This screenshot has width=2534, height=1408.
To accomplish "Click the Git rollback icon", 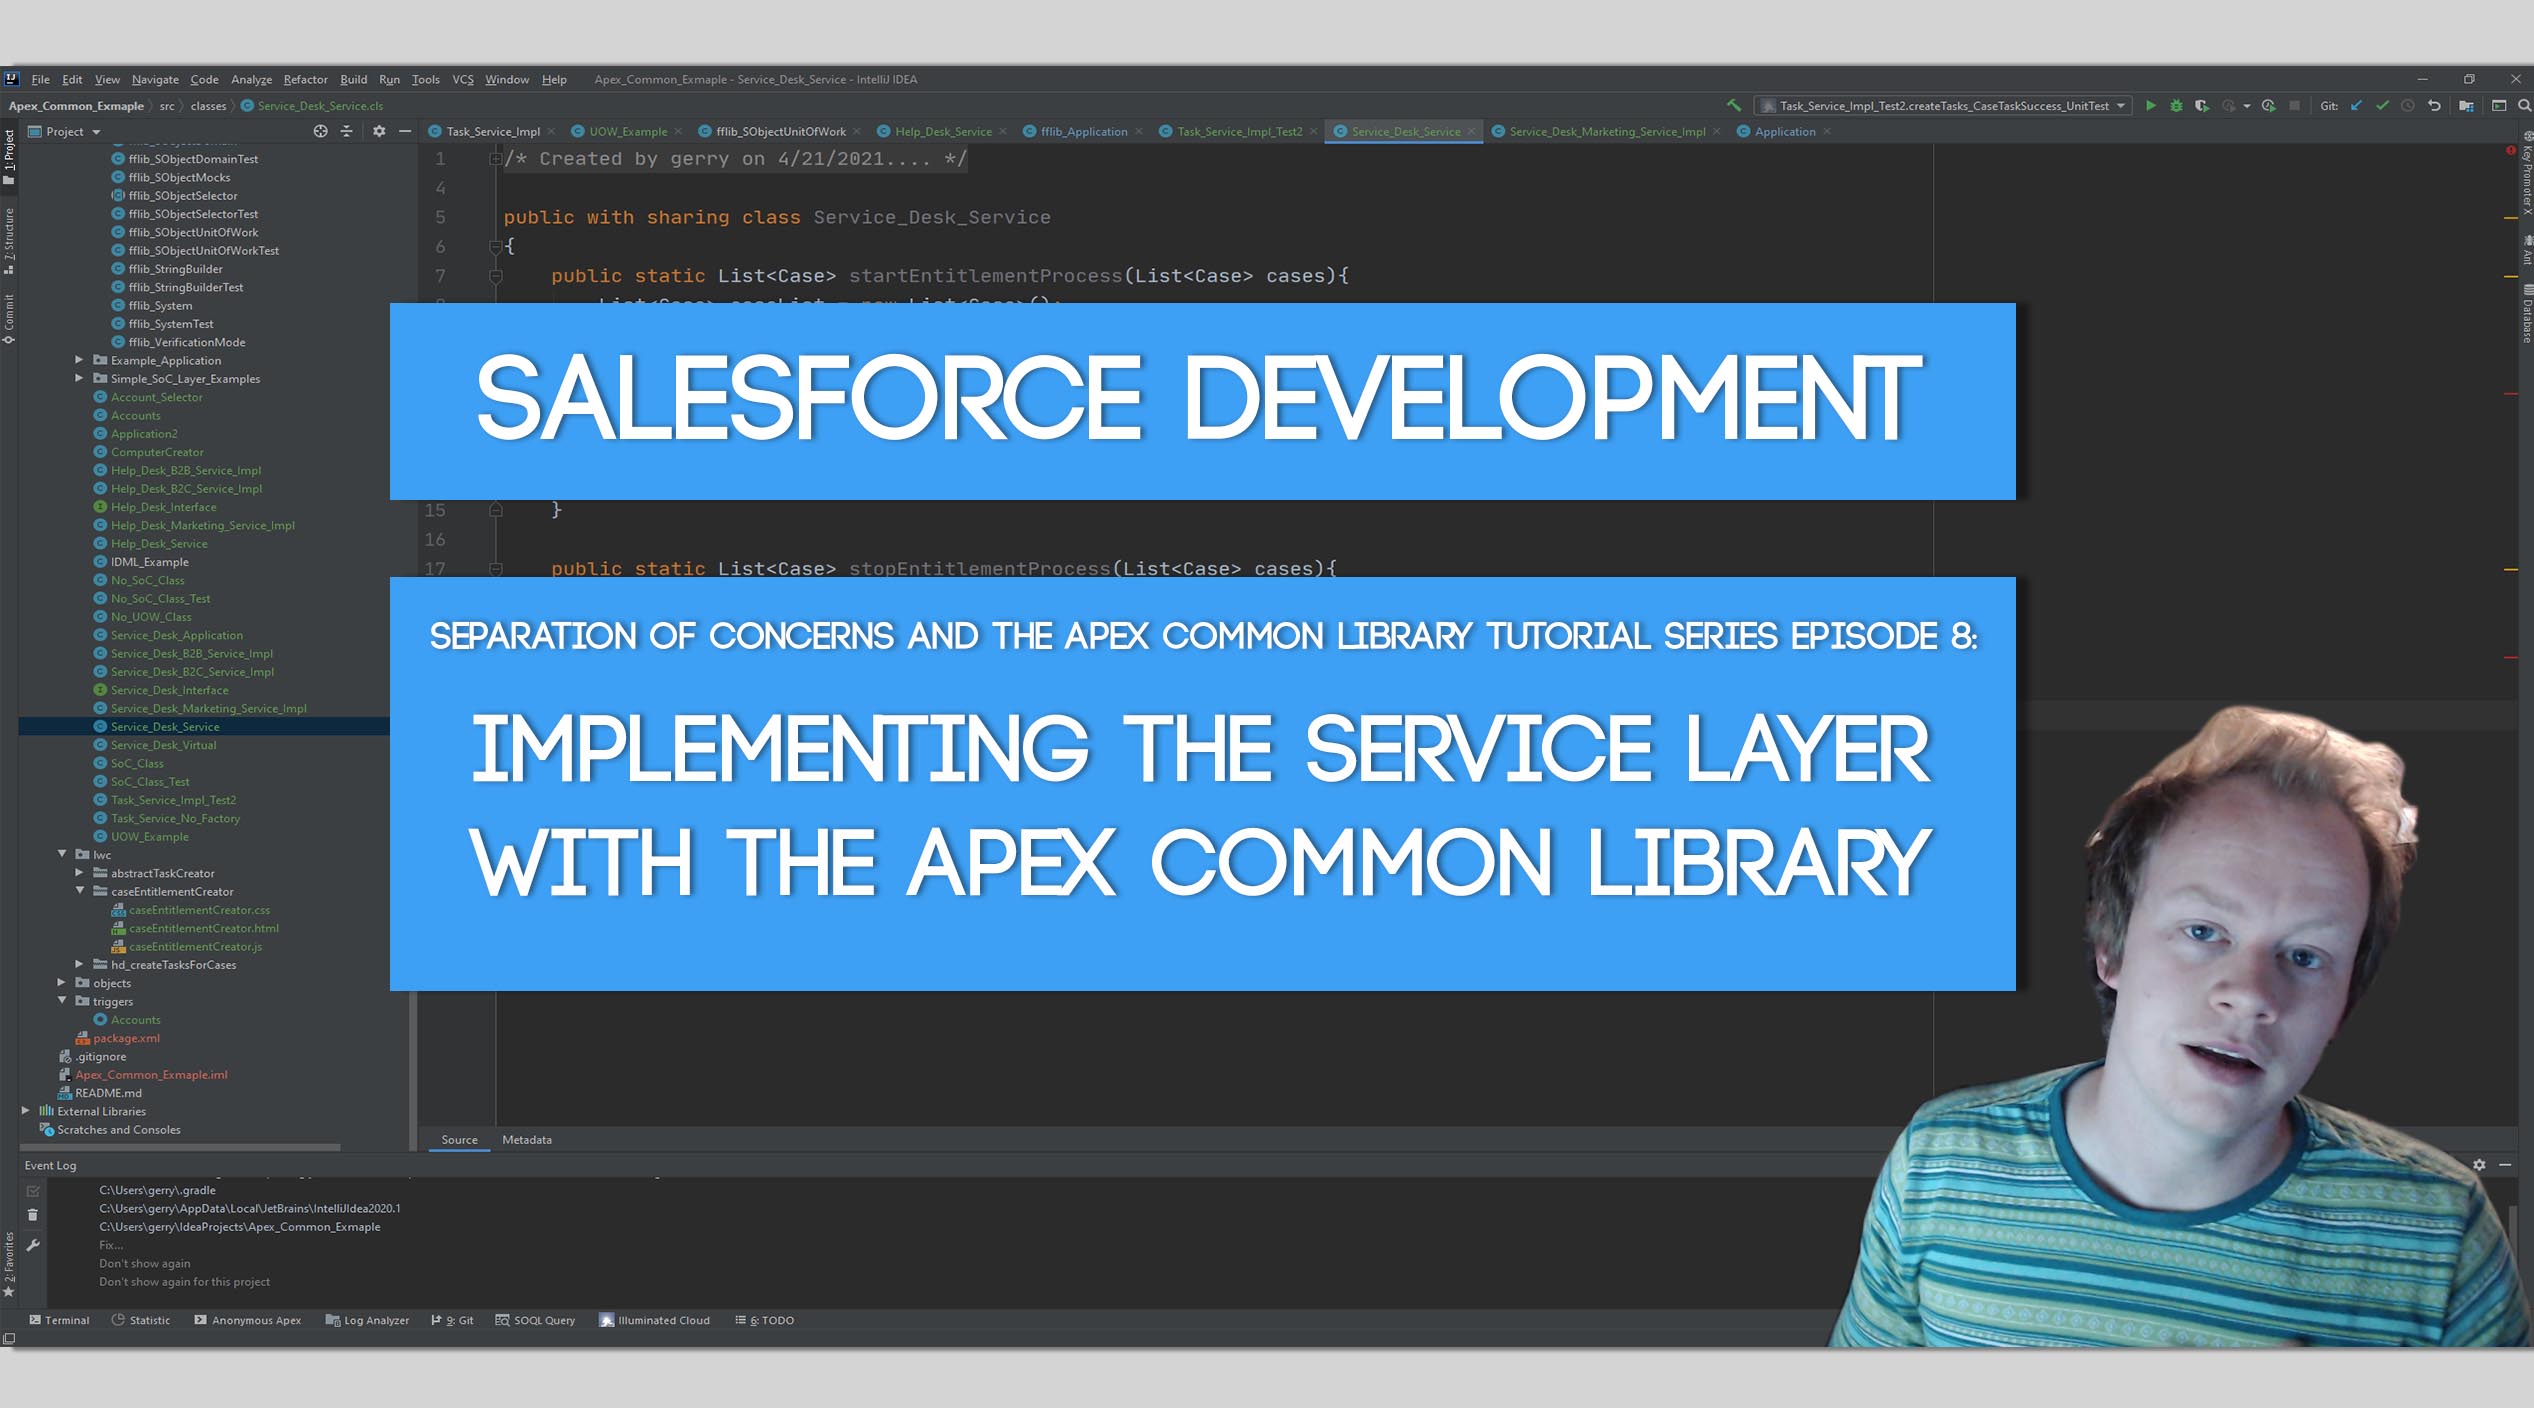I will (2434, 106).
